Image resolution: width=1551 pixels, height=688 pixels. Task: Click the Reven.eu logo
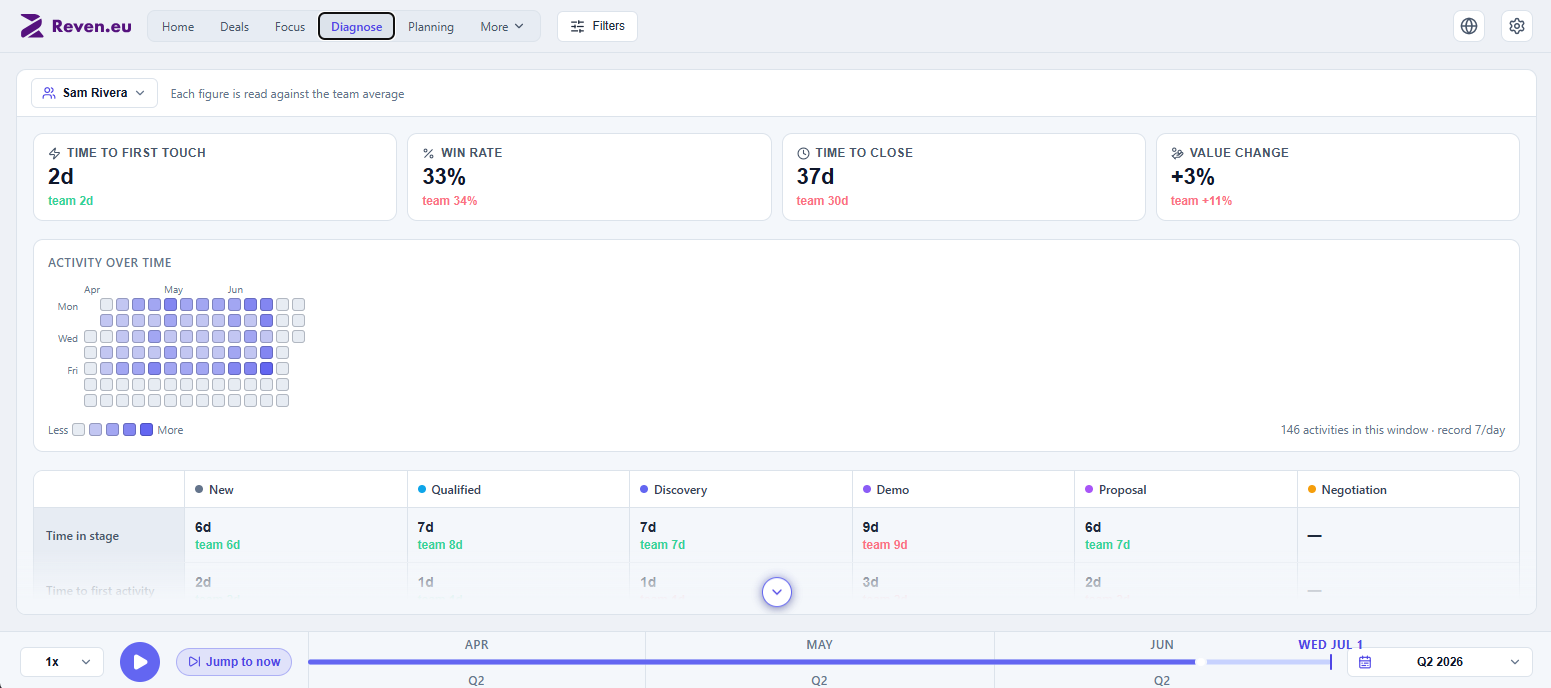tap(76, 27)
